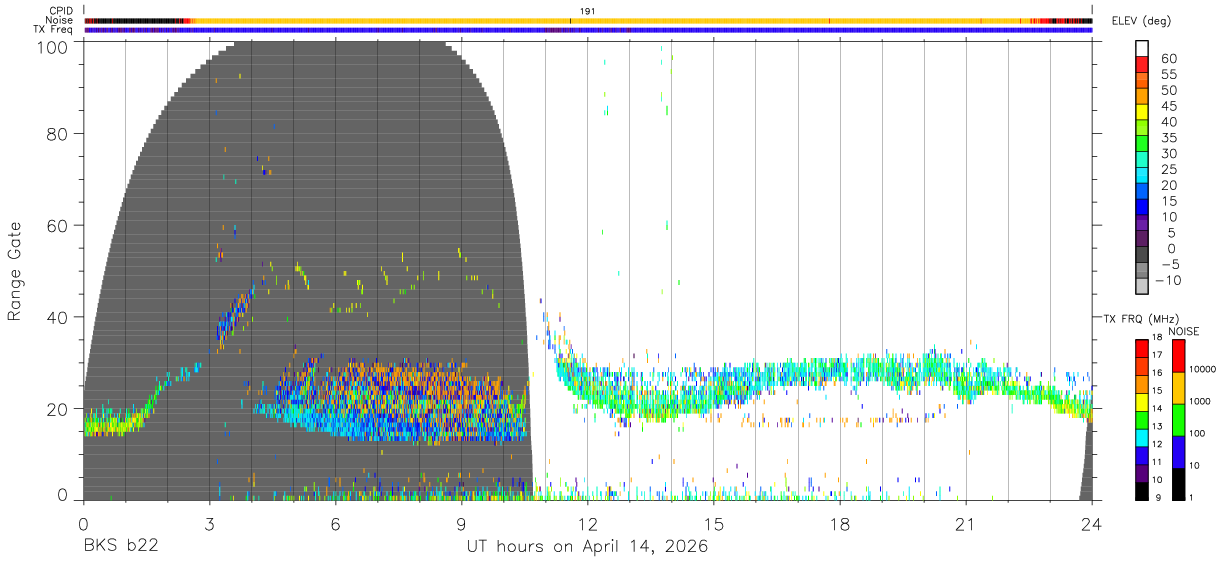Pick the red top segment of the TX FRQ bar
The height and width of the screenshot is (567, 1228).
[1142, 349]
